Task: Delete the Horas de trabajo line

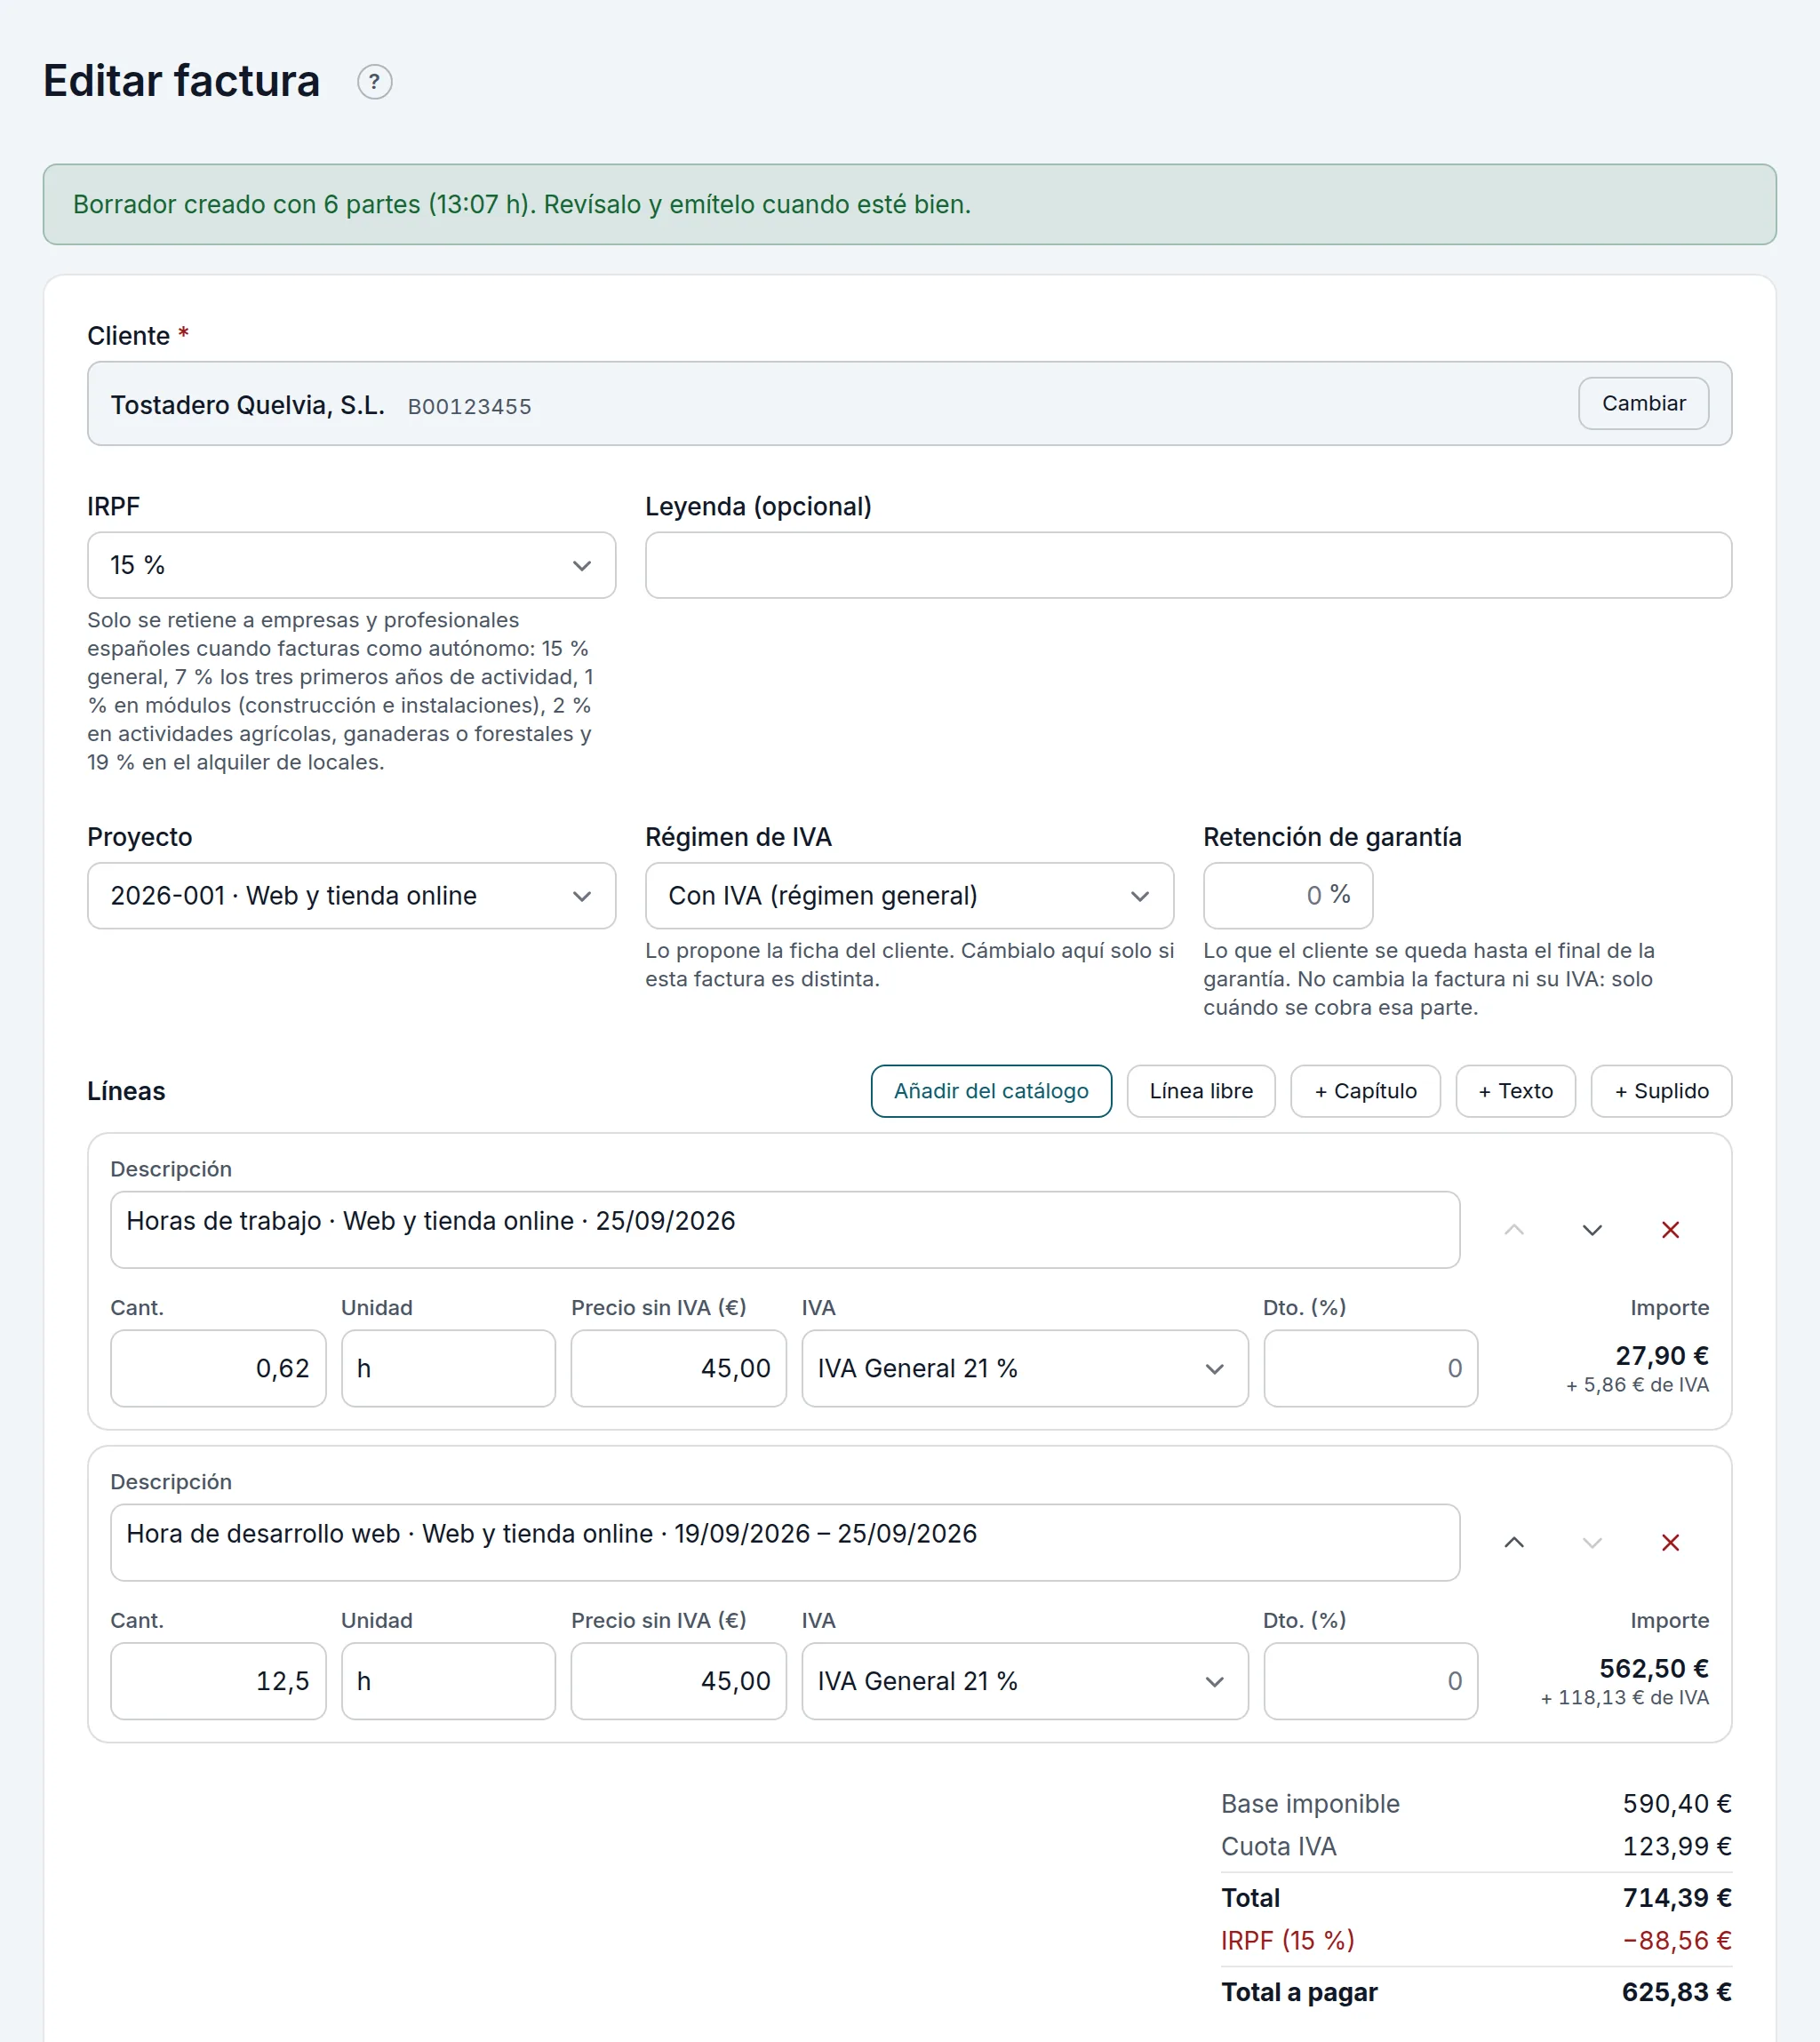Action: click(x=1669, y=1230)
